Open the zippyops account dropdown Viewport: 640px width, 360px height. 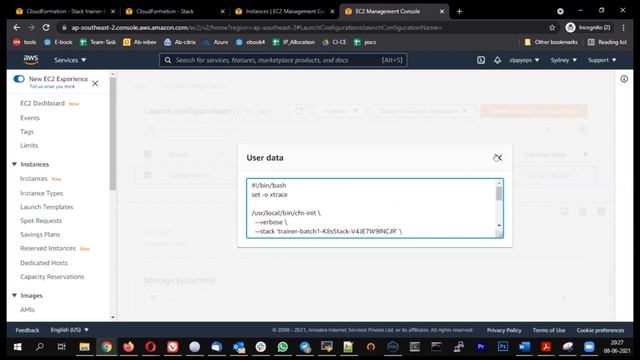coord(524,60)
